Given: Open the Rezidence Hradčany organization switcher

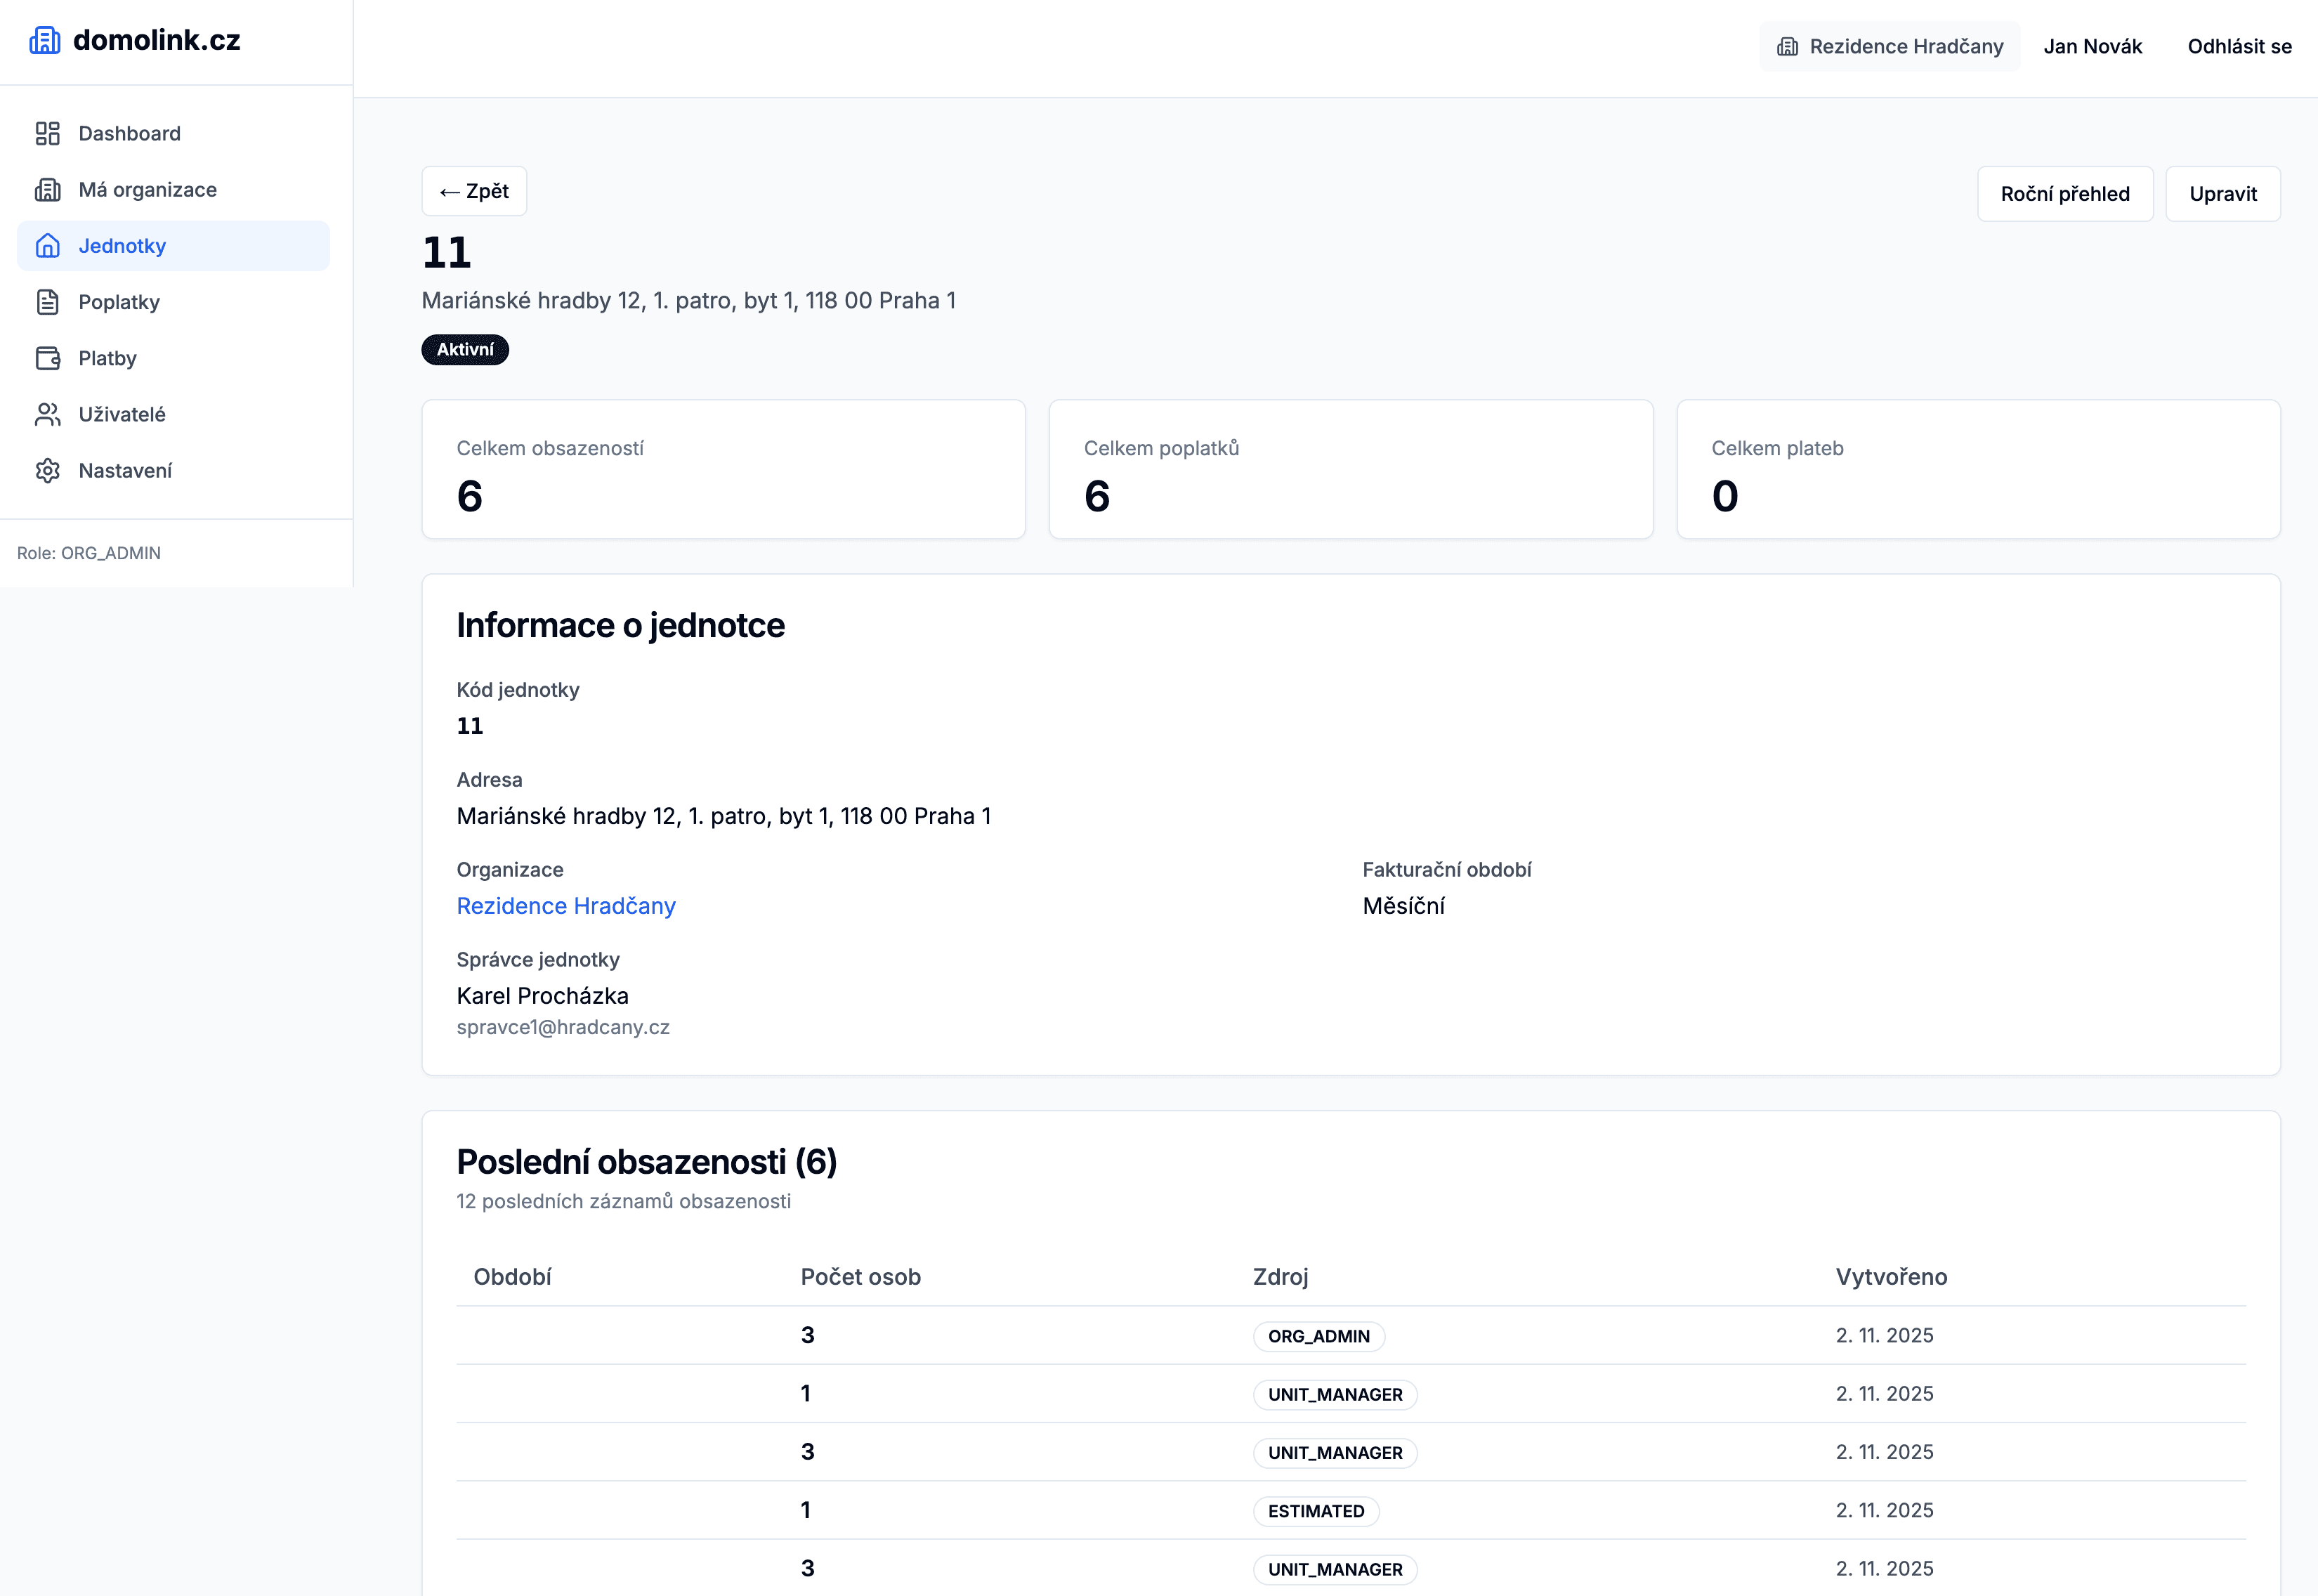Looking at the screenshot, I should [x=1889, y=46].
